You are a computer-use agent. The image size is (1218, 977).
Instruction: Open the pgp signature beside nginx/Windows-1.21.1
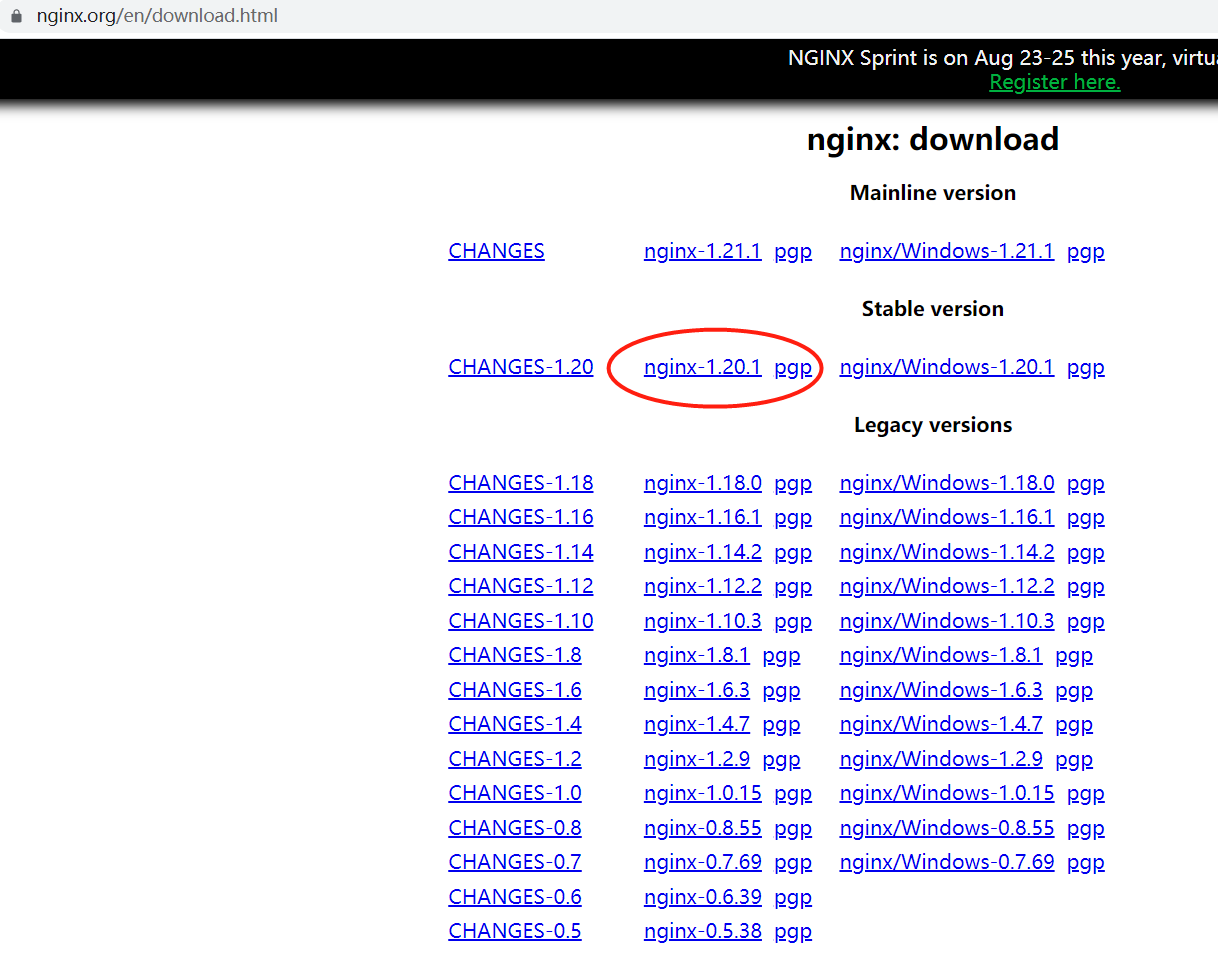pyautogui.click(x=1086, y=252)
